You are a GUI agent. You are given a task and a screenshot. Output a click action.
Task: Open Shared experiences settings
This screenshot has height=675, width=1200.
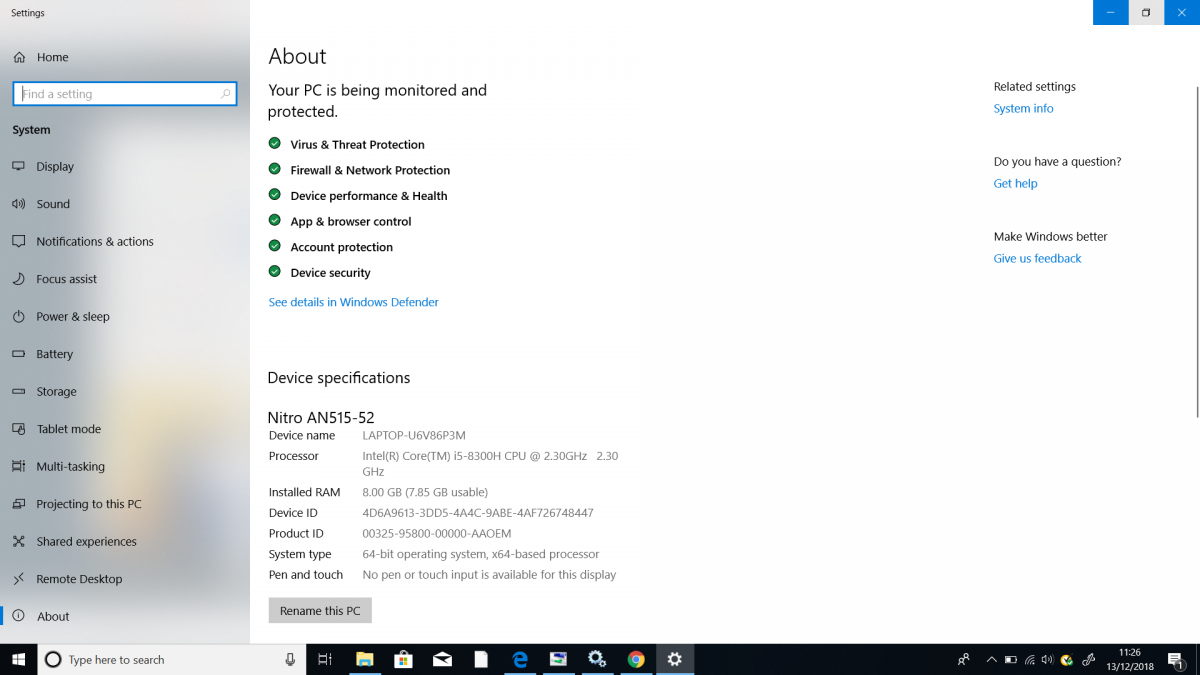click(86, 542)
